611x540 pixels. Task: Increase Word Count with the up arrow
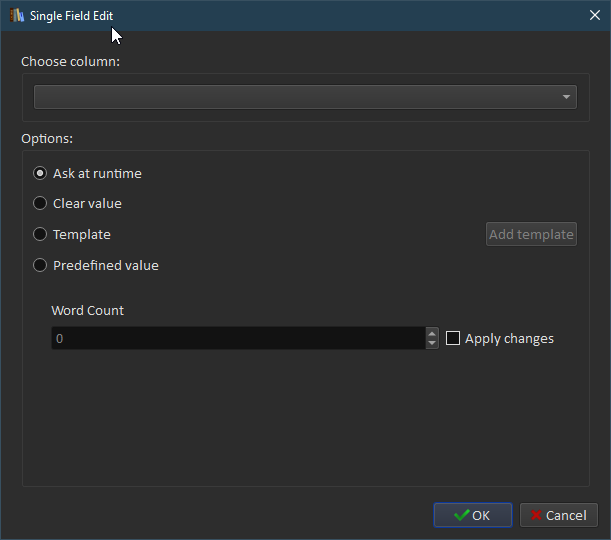pos(432,333)
